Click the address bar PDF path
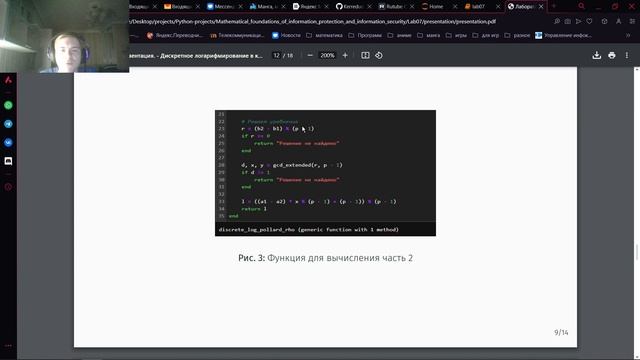 313,21
